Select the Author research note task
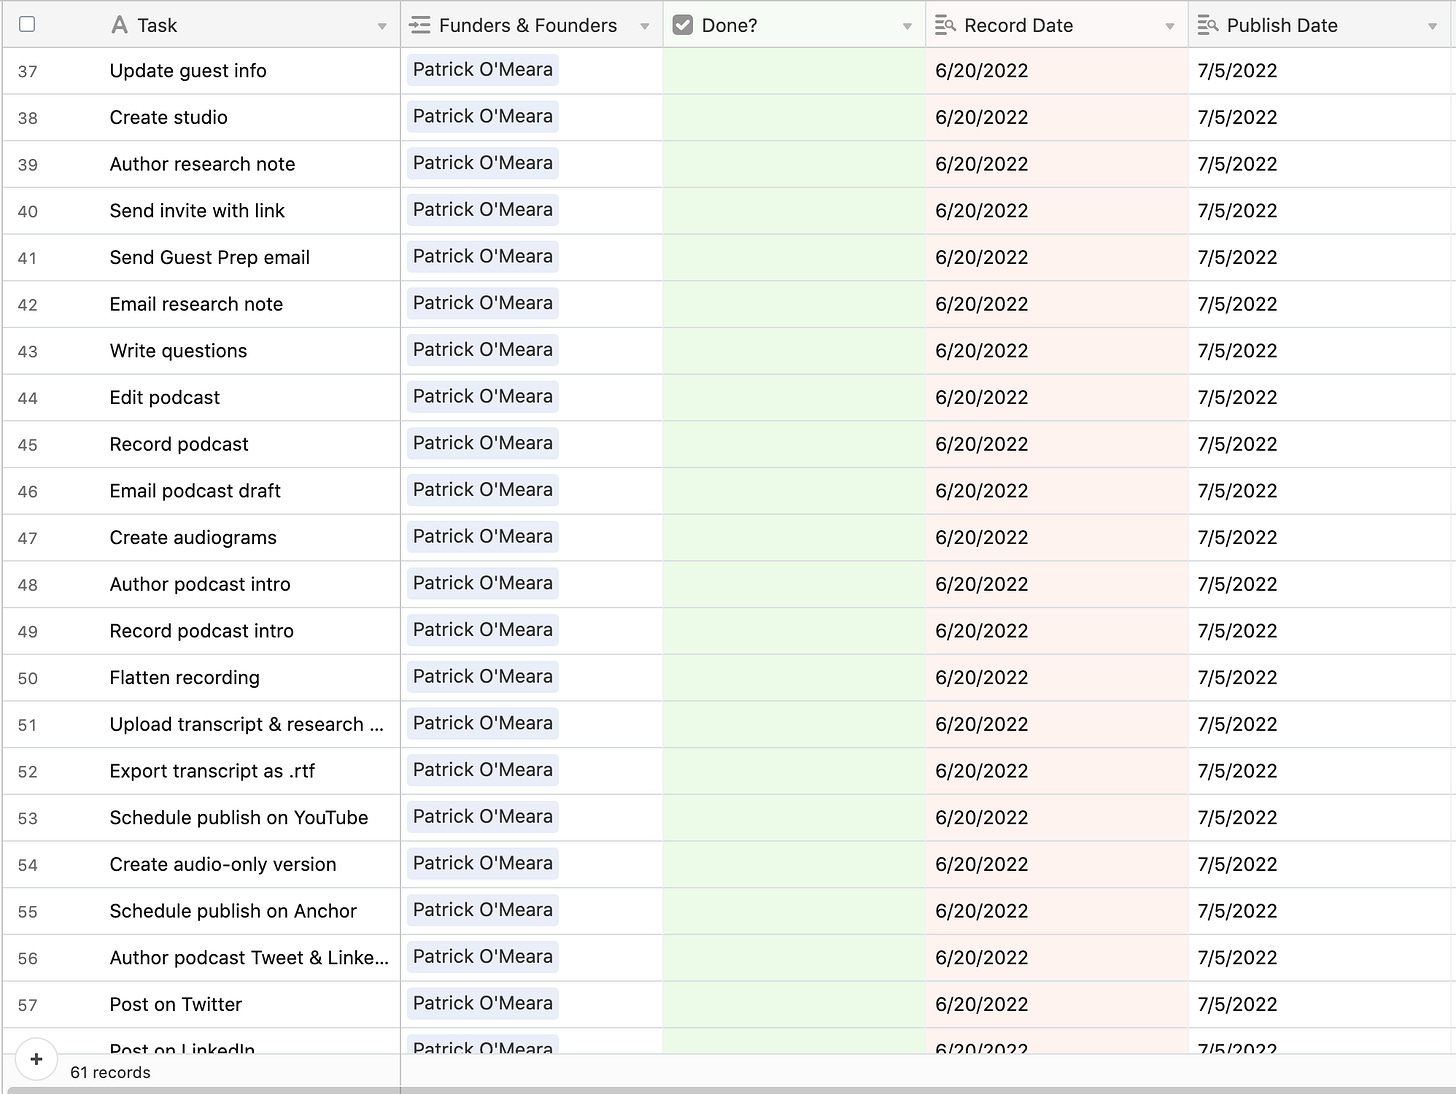 (202, 164)
